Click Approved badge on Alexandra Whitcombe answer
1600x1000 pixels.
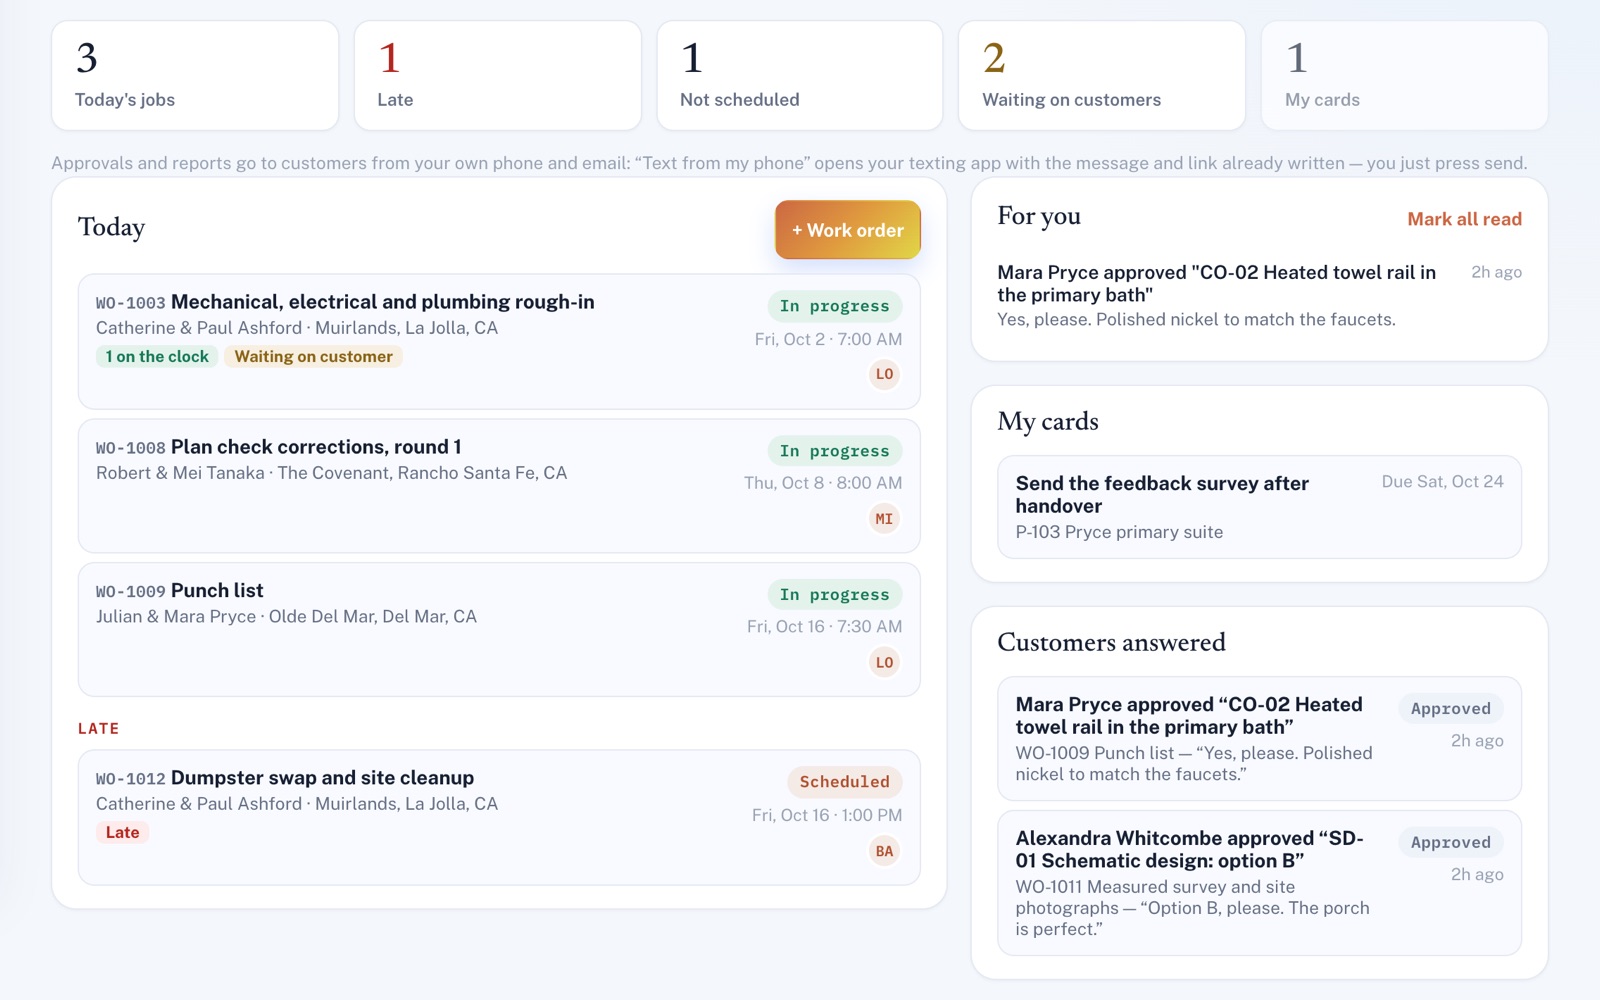pyautogui.click(x=1450, y=843)
